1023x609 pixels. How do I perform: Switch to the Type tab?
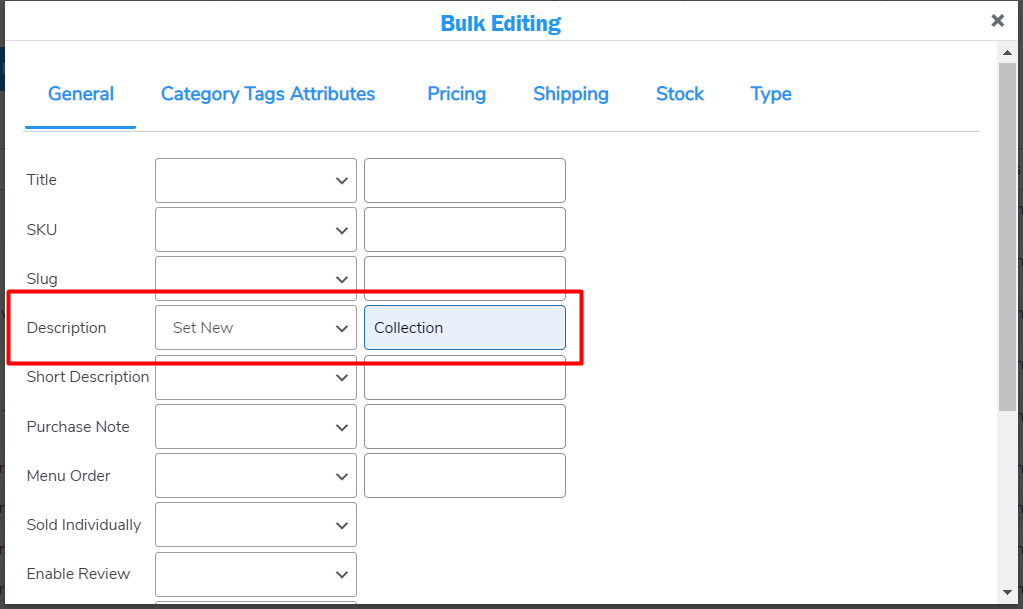tap(770, 93)
